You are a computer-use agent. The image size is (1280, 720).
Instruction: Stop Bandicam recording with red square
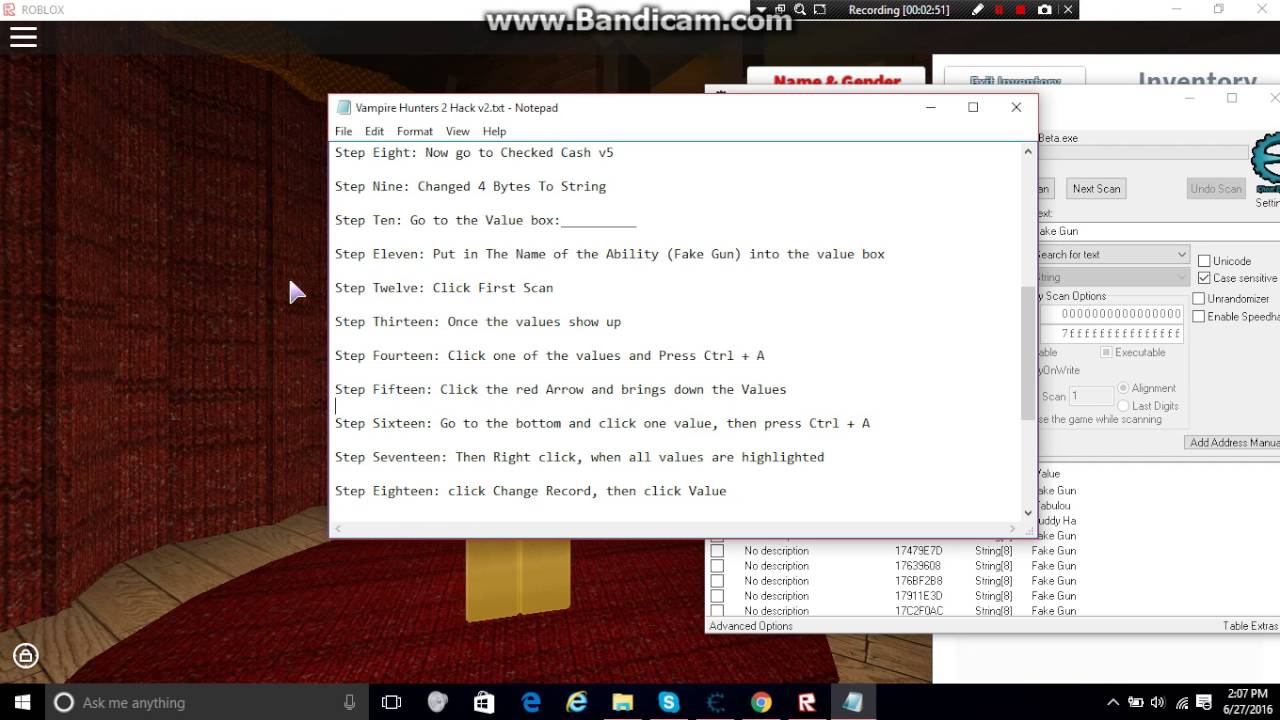coord(1021,10)
